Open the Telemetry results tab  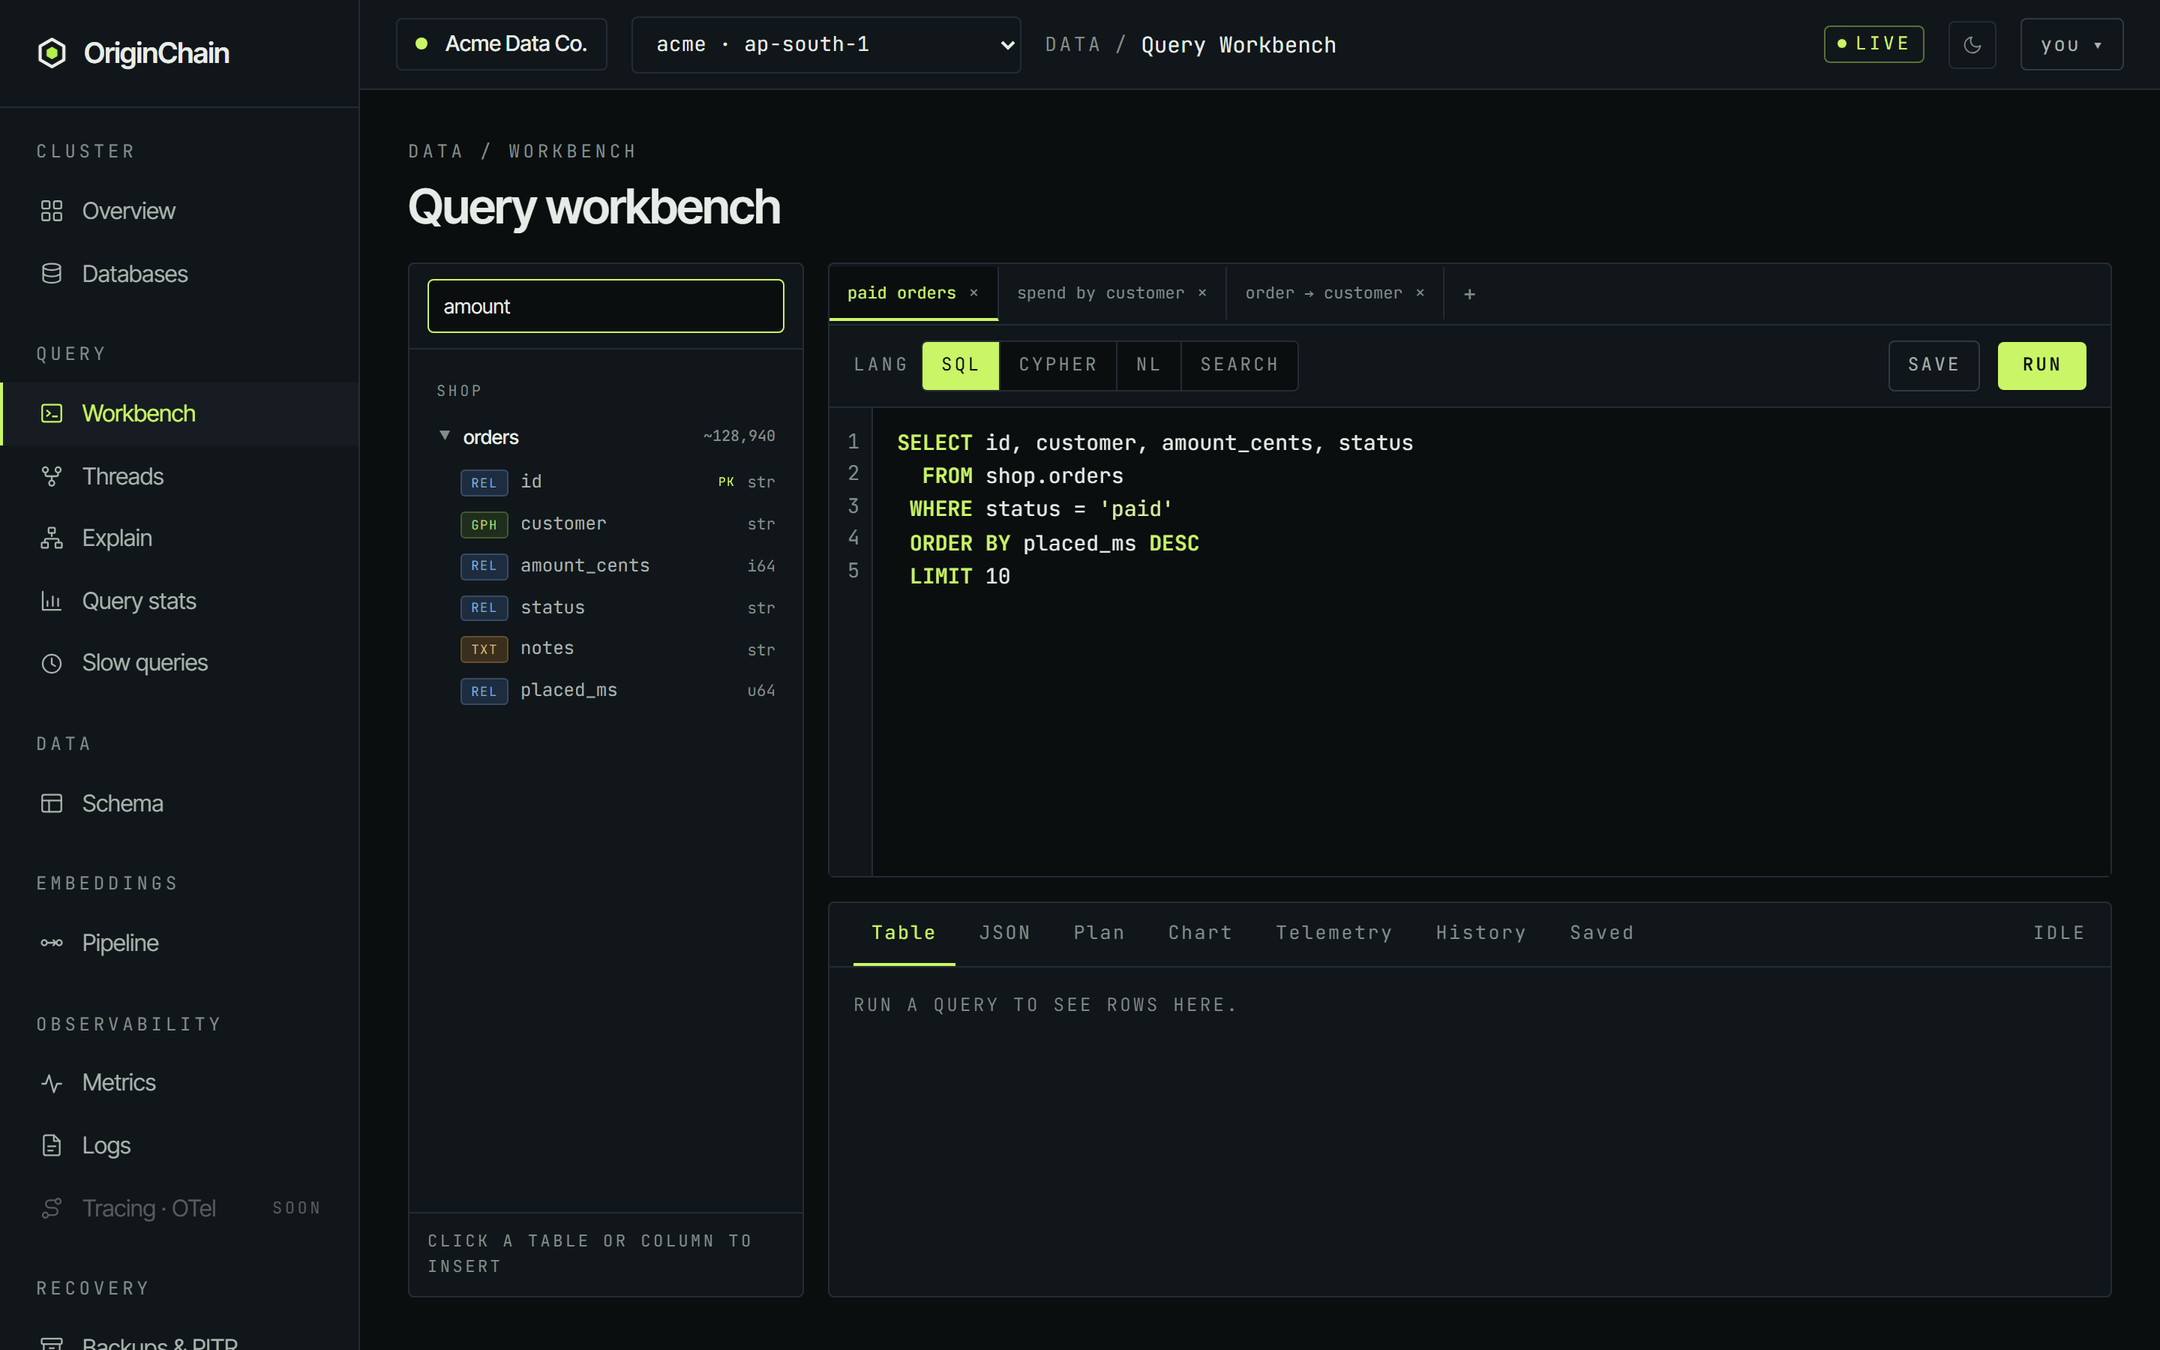(1334, 933)
